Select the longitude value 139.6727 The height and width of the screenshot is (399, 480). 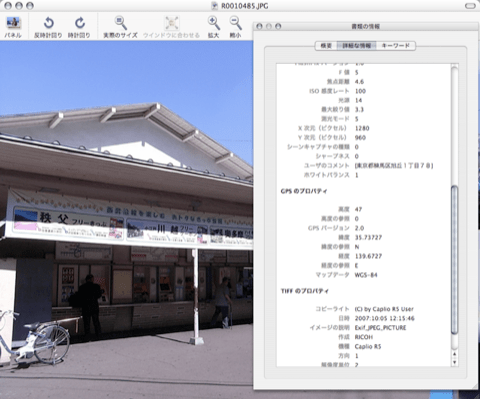click(x=368, y=256)
